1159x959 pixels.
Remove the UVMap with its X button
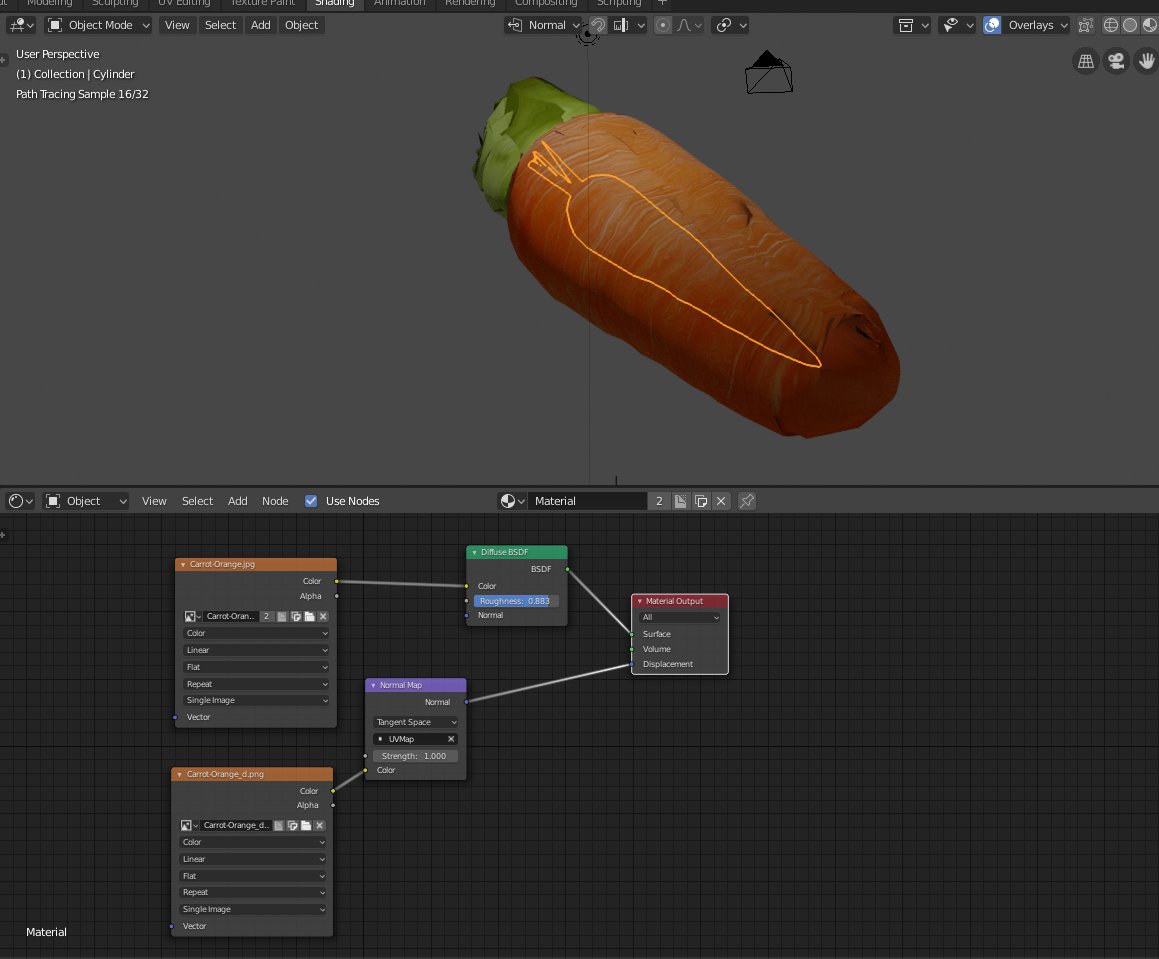[449, 738]
